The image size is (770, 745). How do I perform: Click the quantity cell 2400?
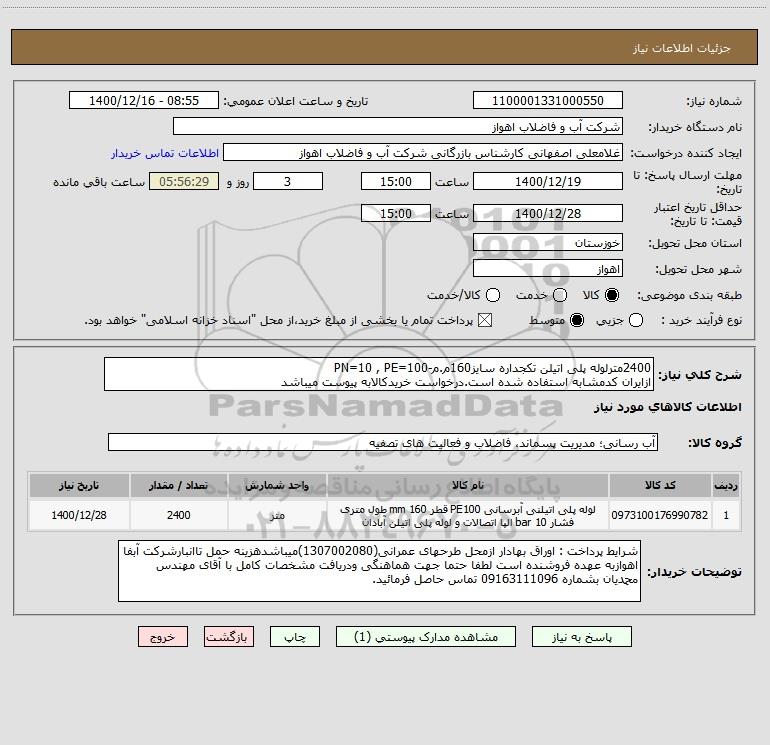coord(179,515)
